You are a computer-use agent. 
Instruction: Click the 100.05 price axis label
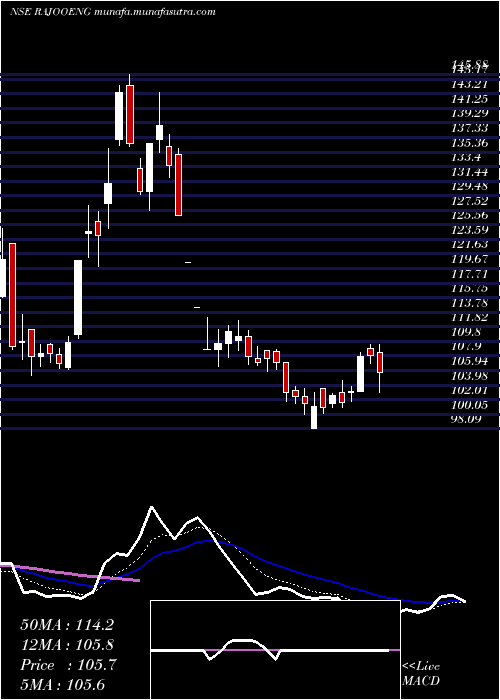[x=469, y=404]
